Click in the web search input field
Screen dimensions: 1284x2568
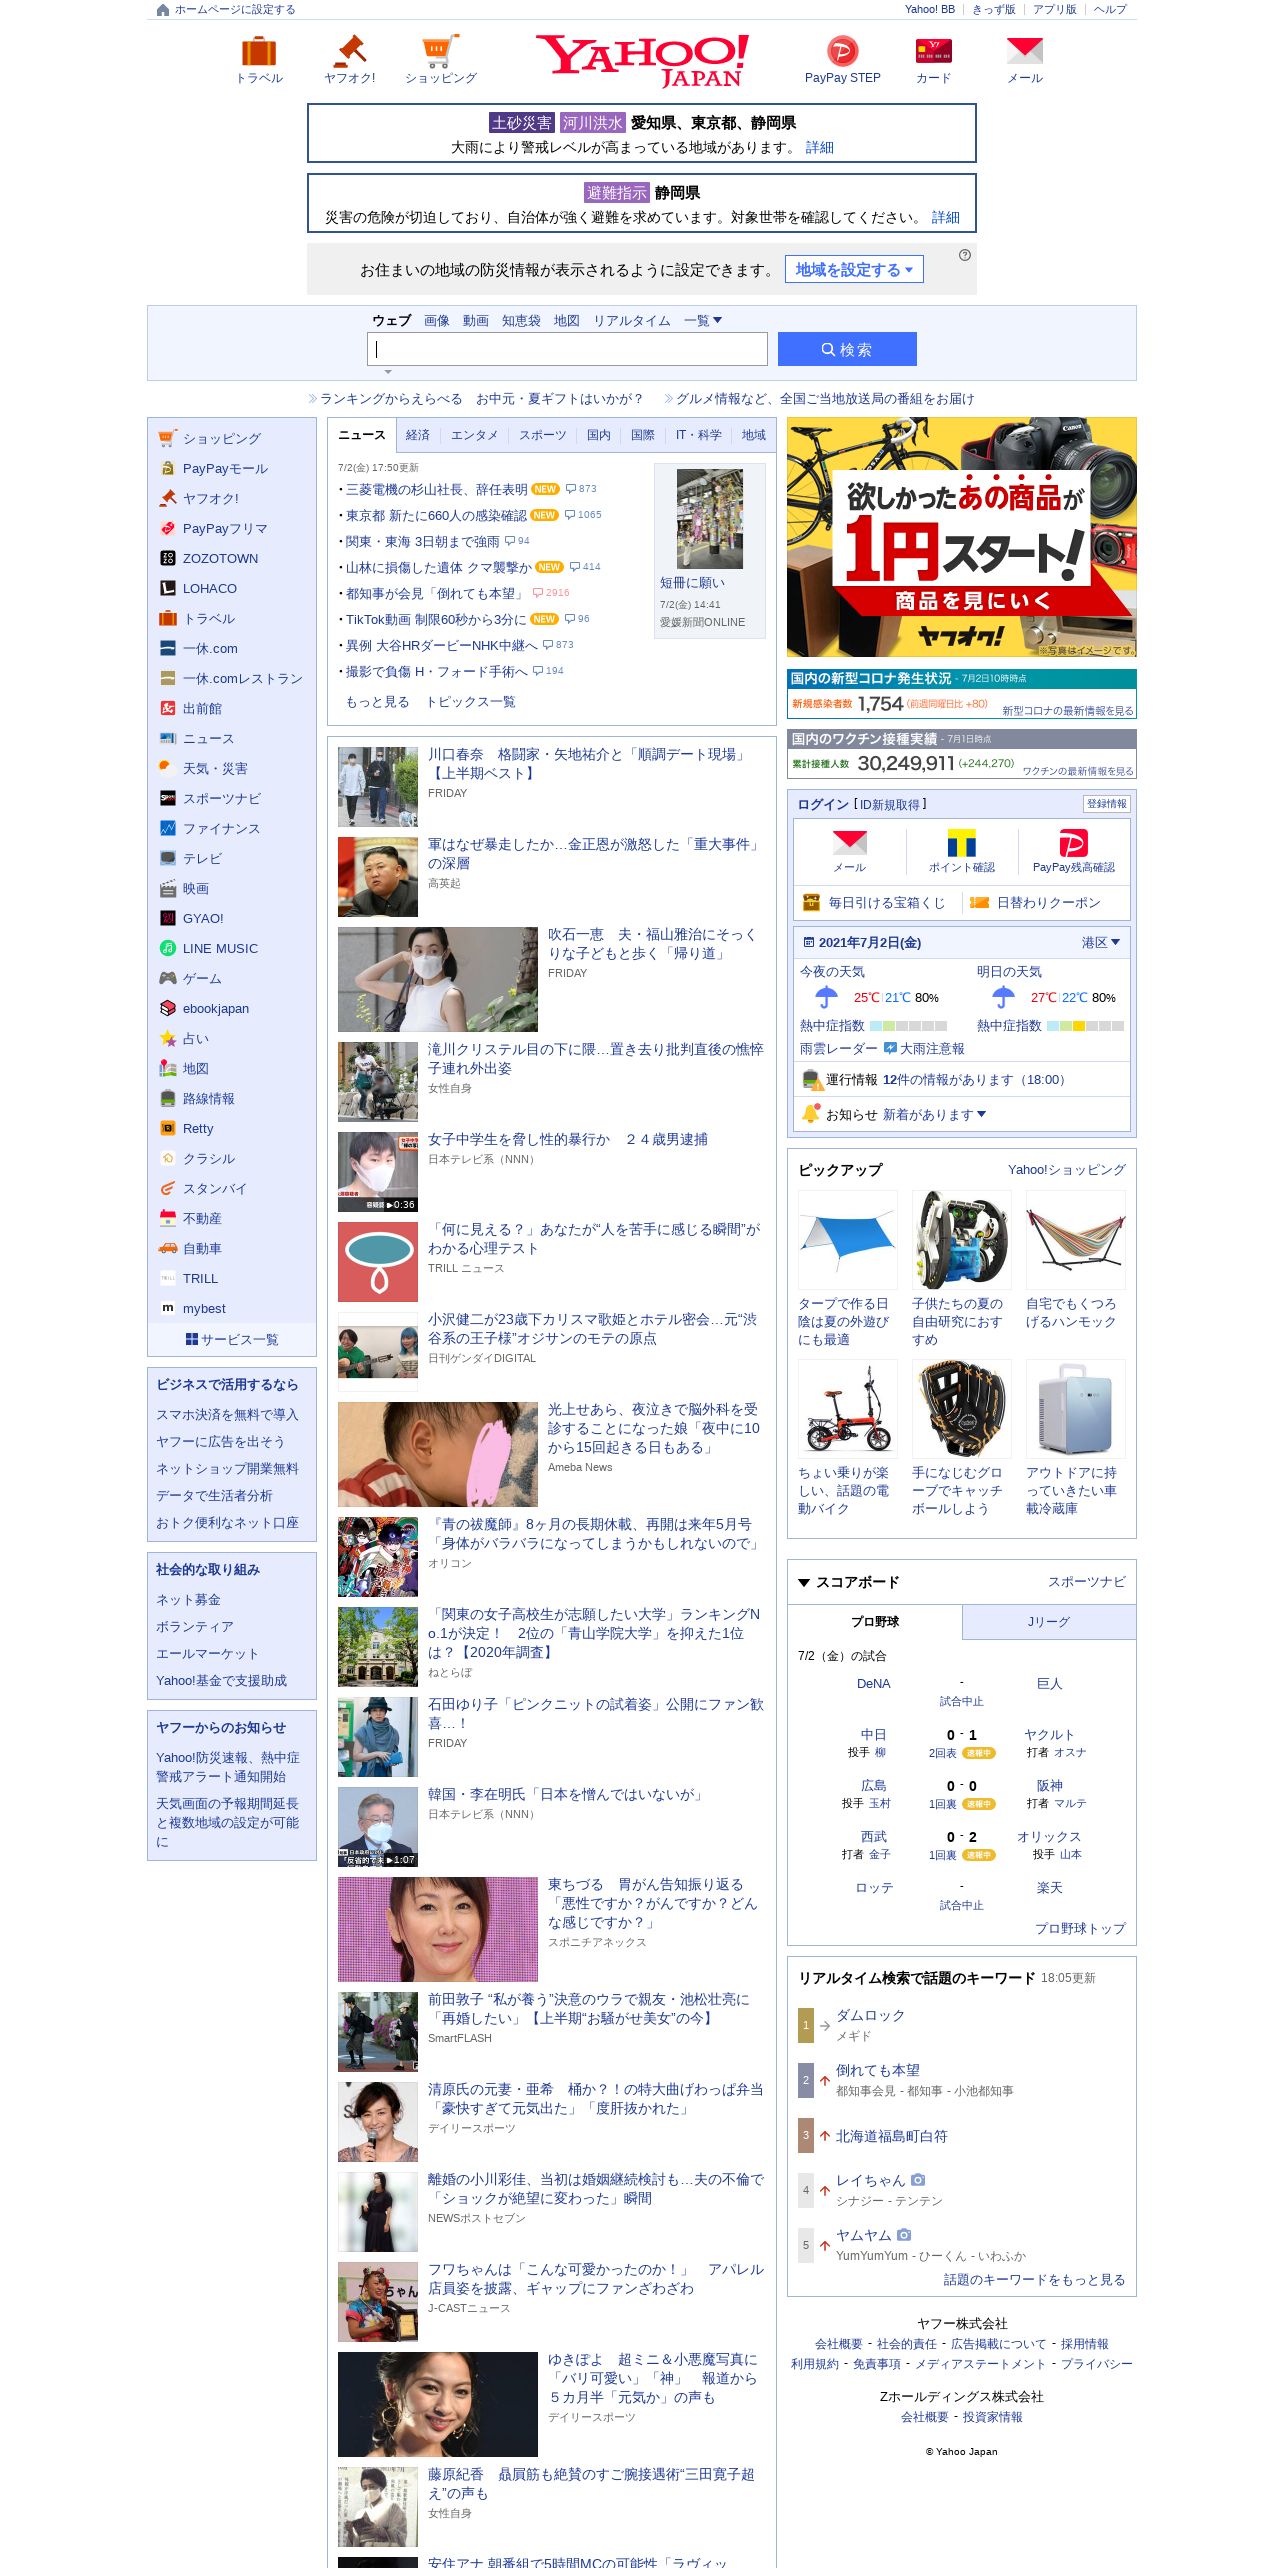coord(567,349)
